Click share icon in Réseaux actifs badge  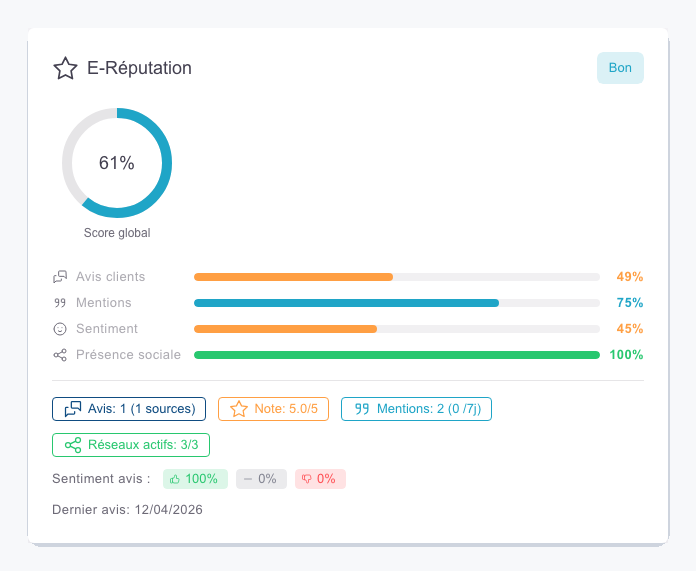tap(73, 445)
